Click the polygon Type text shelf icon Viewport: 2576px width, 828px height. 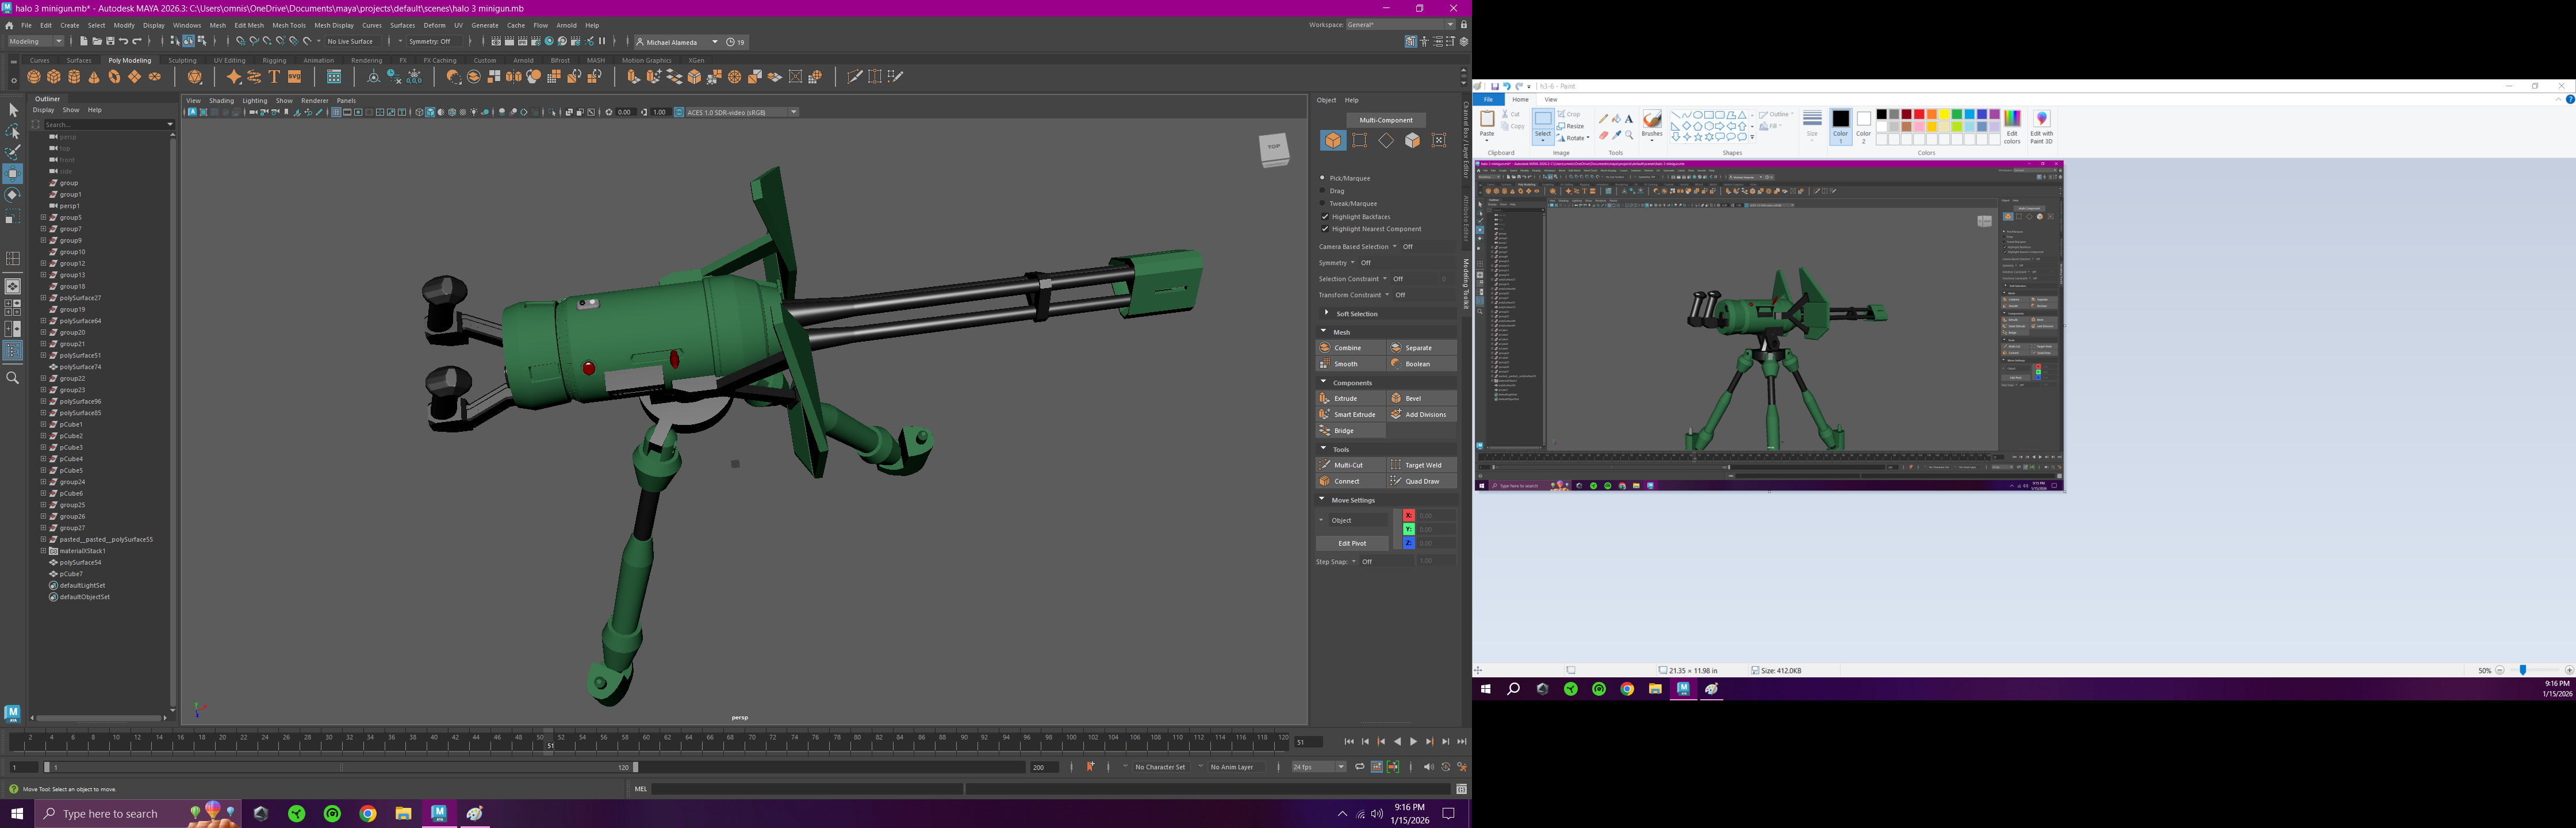coord(274,77)
